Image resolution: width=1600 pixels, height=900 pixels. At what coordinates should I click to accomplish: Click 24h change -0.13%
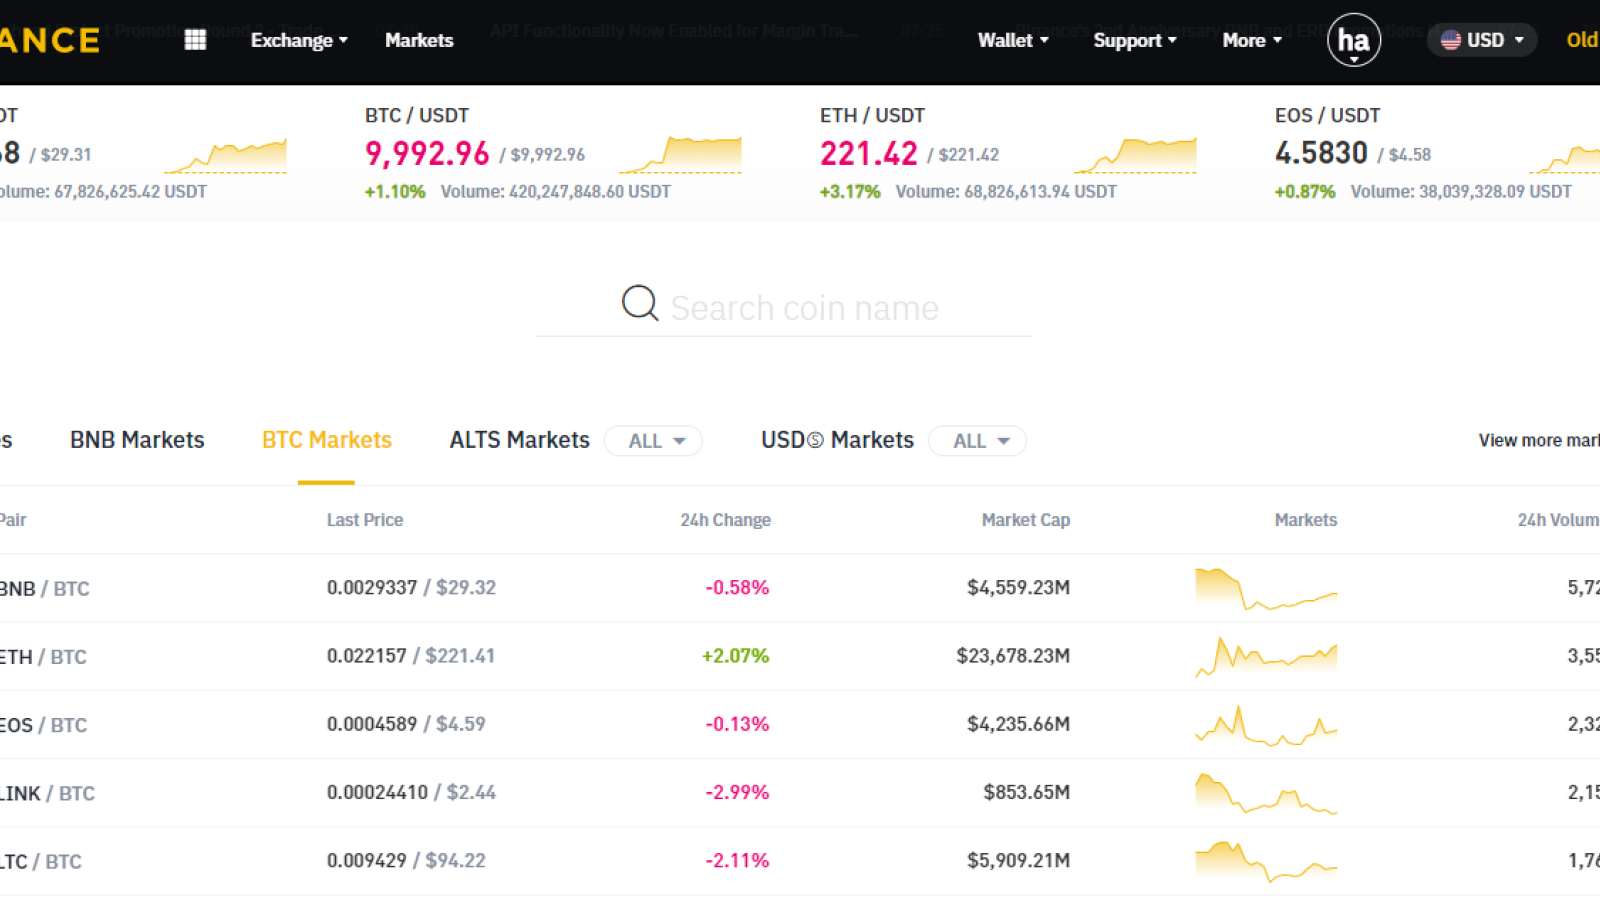click(x=737, y=724)
